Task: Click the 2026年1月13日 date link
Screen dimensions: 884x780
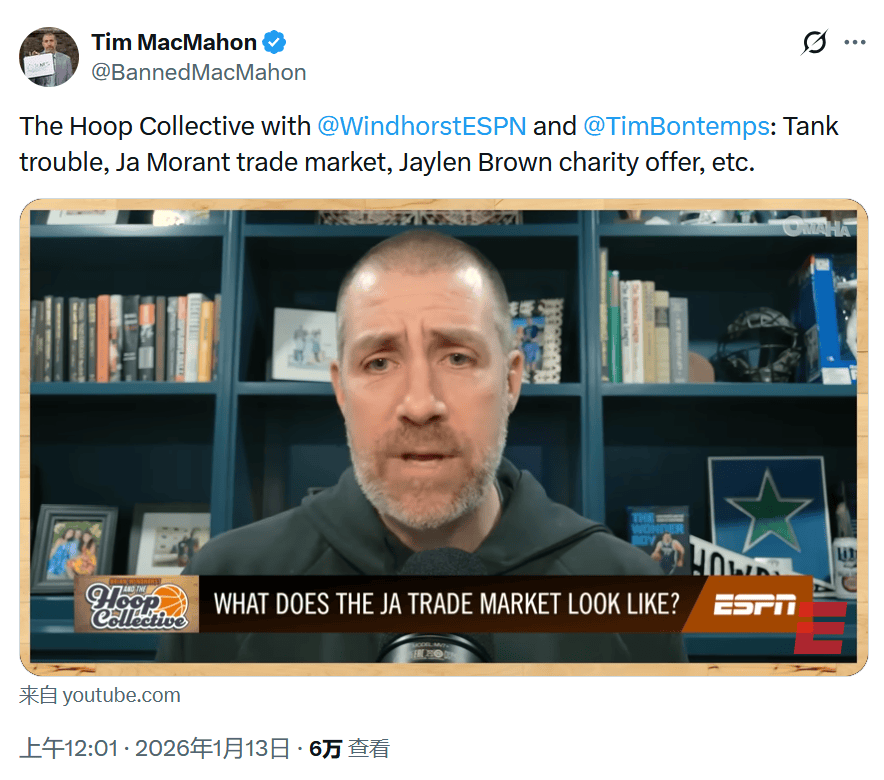Action: click(x=213, y=748)
